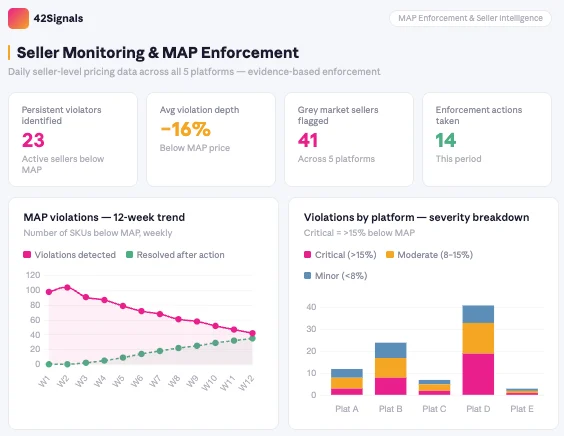Click the W3 x-axis label

point(81,381)
